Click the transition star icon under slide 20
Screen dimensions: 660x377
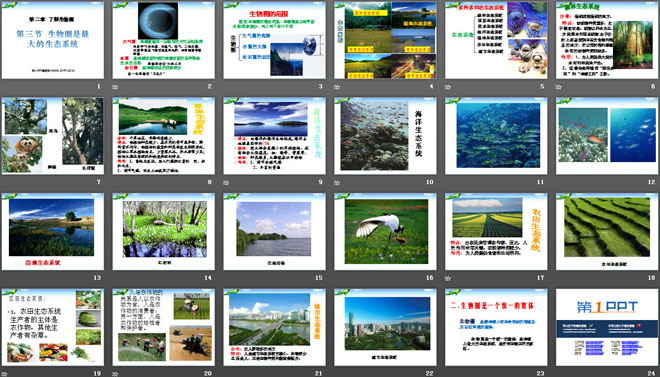[115, 374]
